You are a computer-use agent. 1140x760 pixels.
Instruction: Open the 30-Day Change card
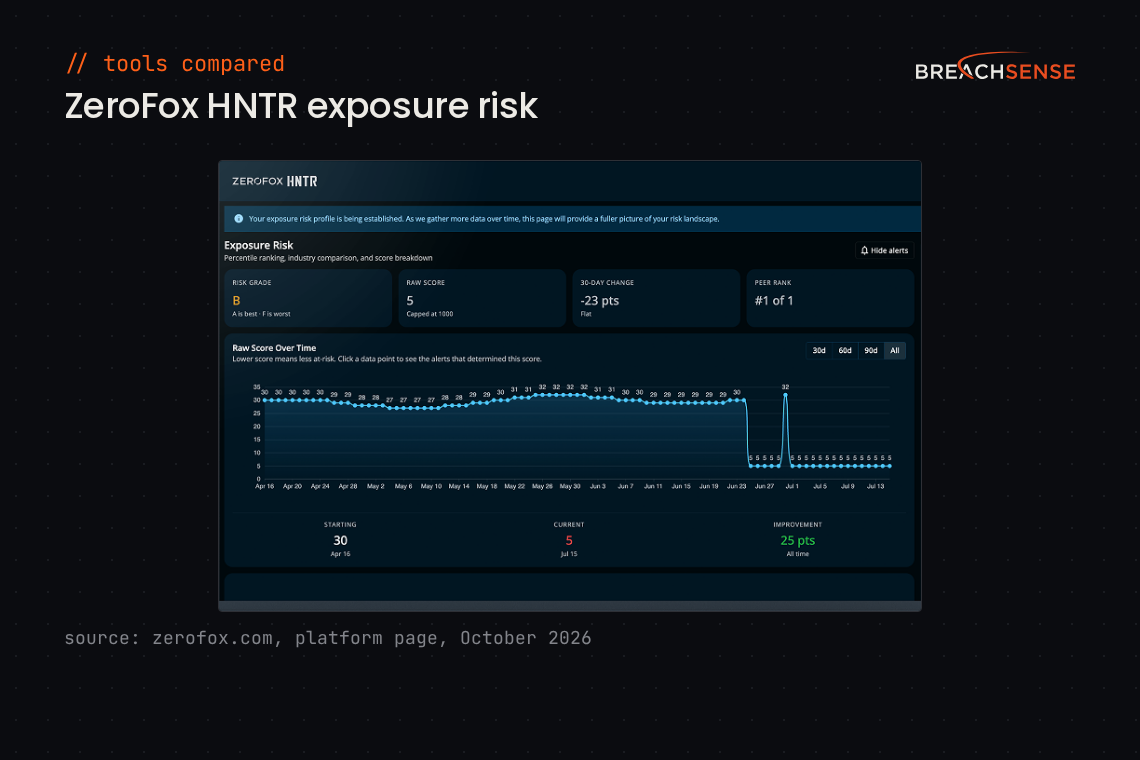[656, 298]
